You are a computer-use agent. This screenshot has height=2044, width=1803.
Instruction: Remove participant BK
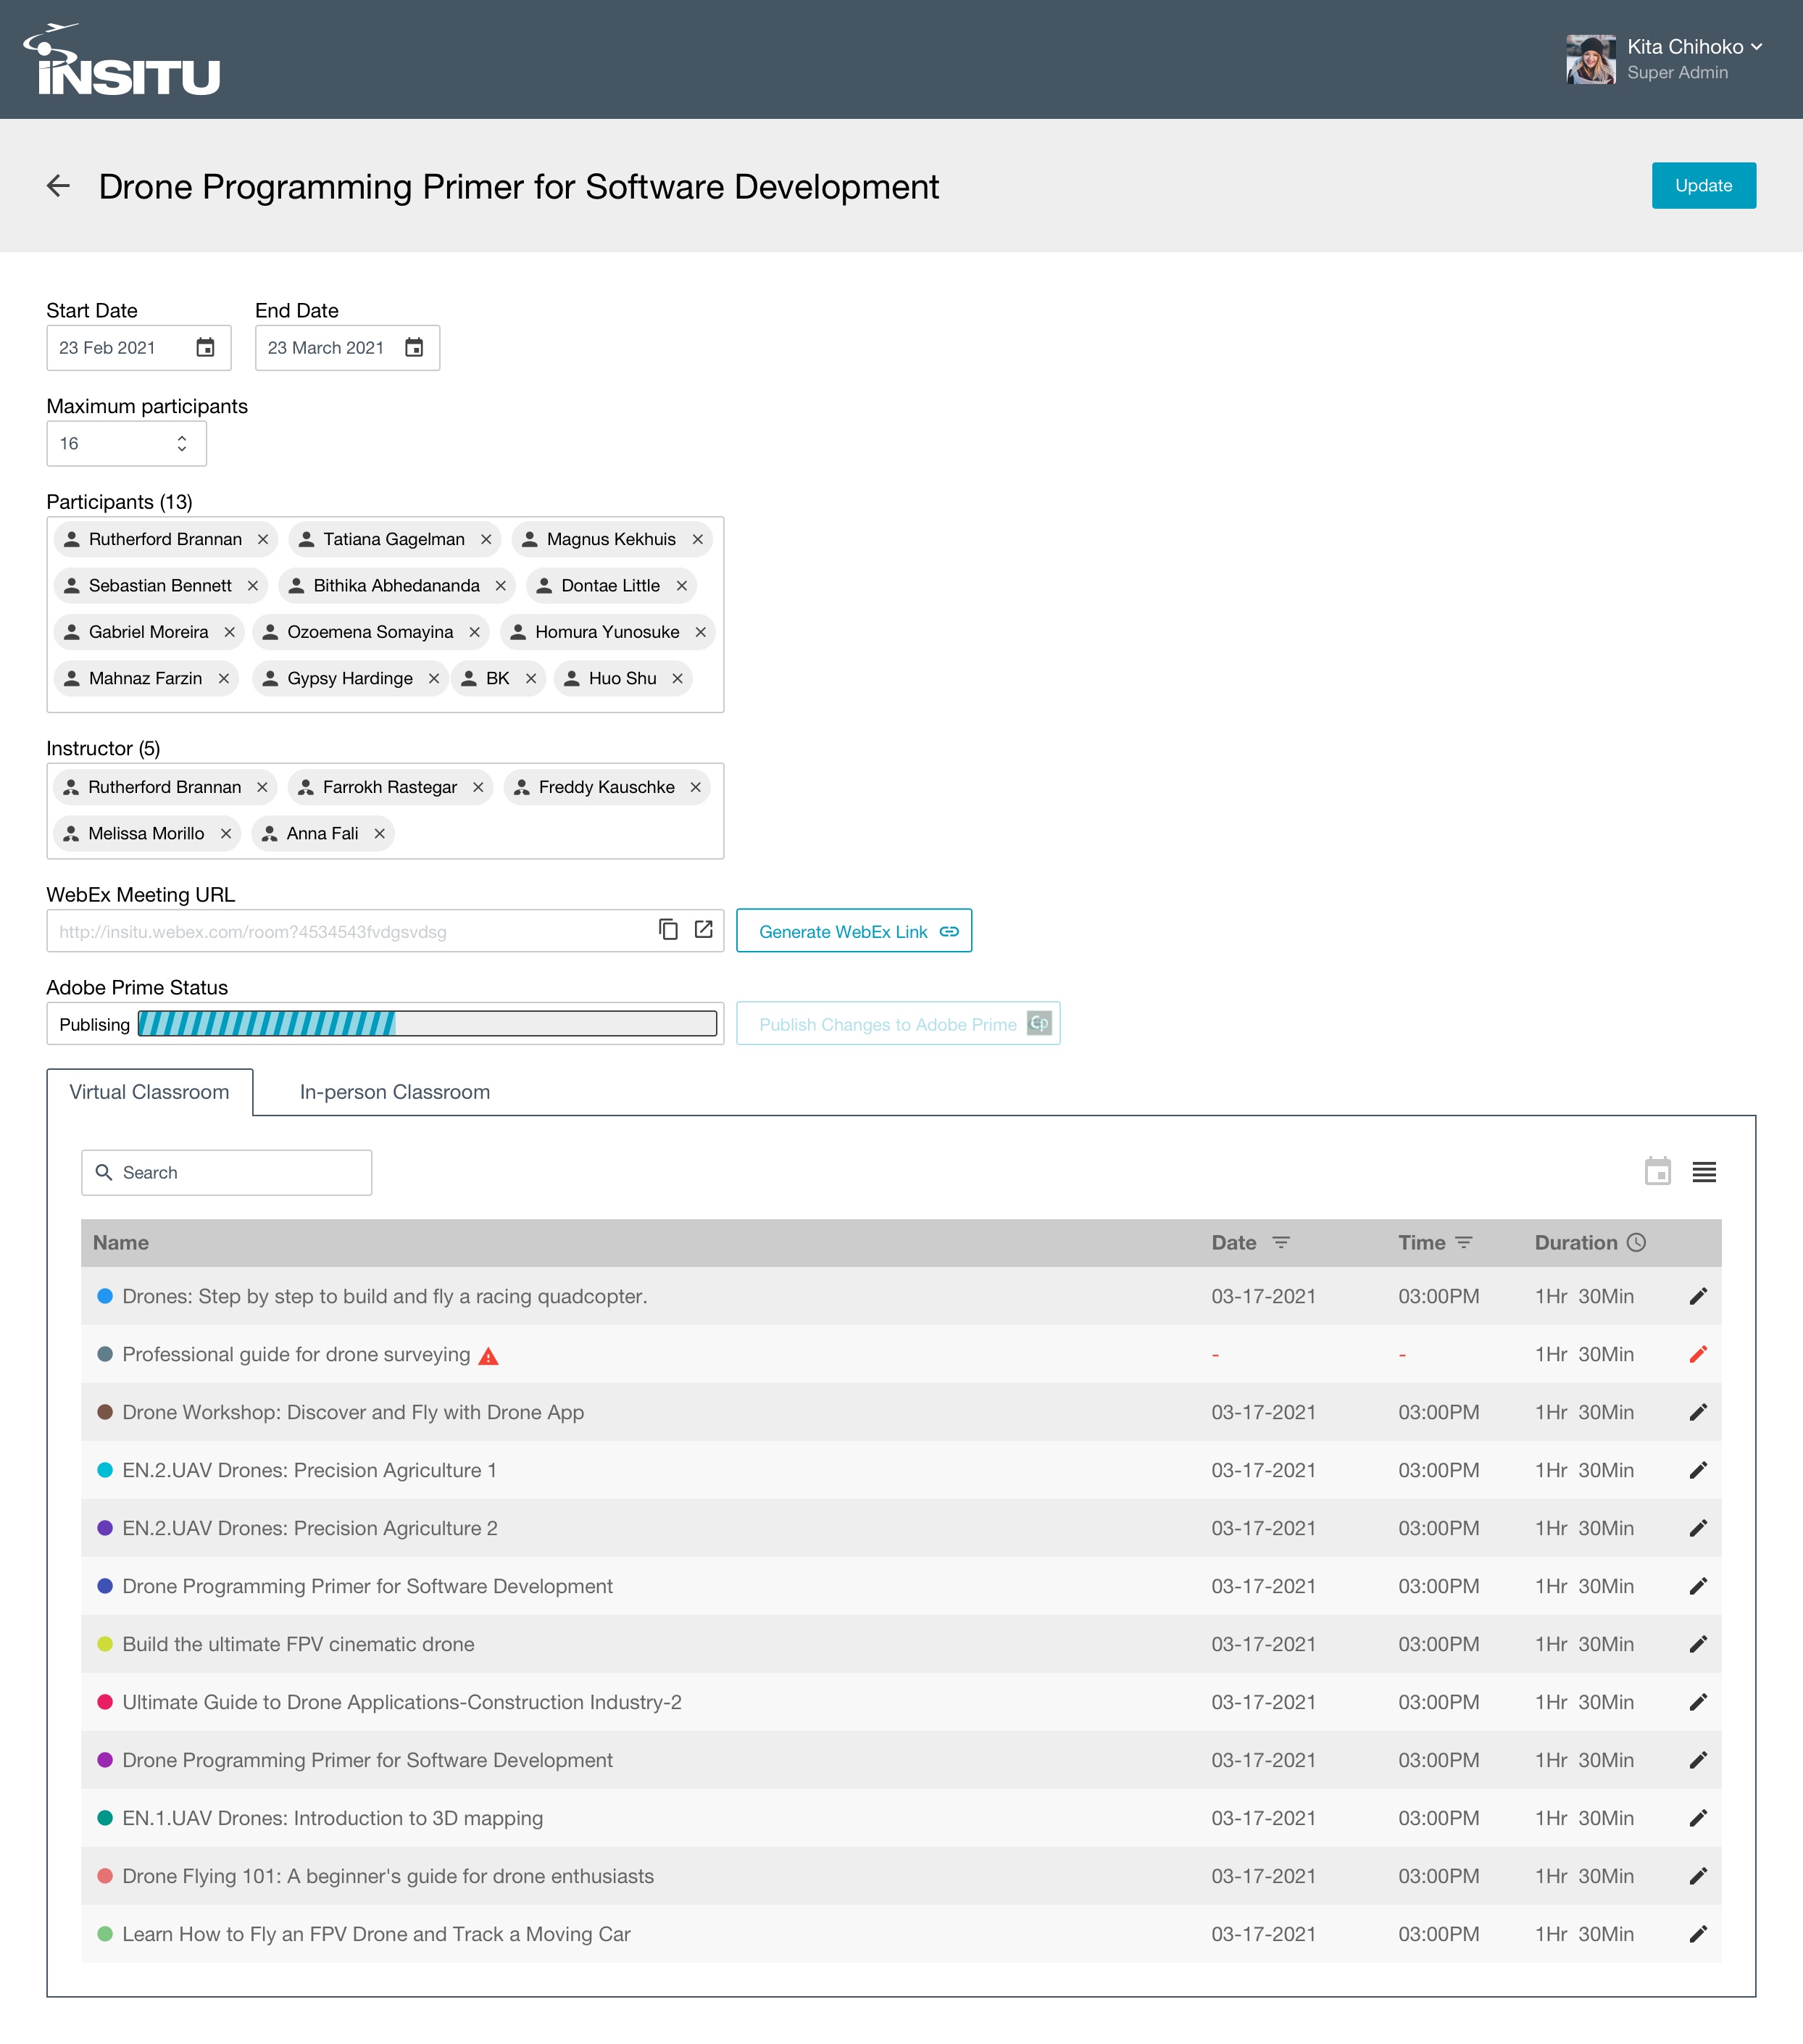pyautogui.click(x=531, y=678)
